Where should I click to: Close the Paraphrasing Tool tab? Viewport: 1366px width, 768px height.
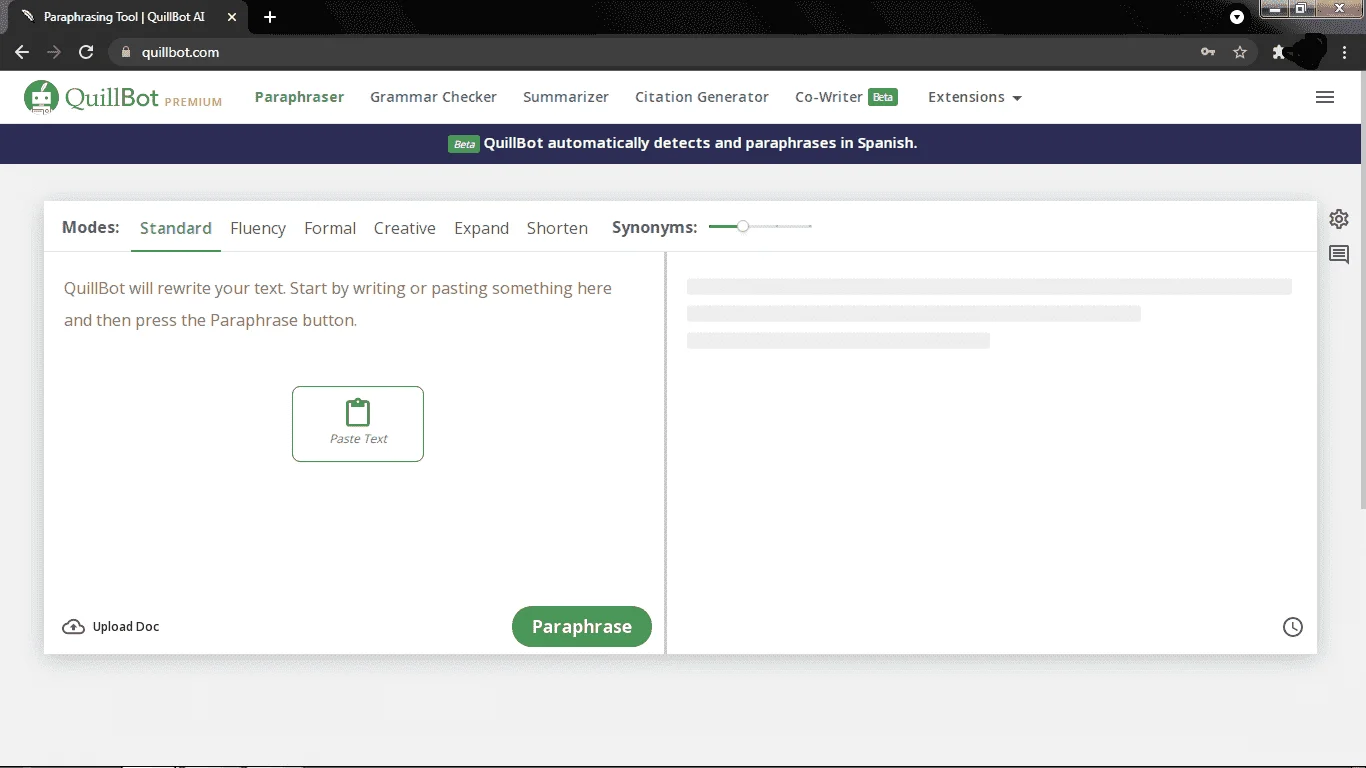(x=232, y=17)
